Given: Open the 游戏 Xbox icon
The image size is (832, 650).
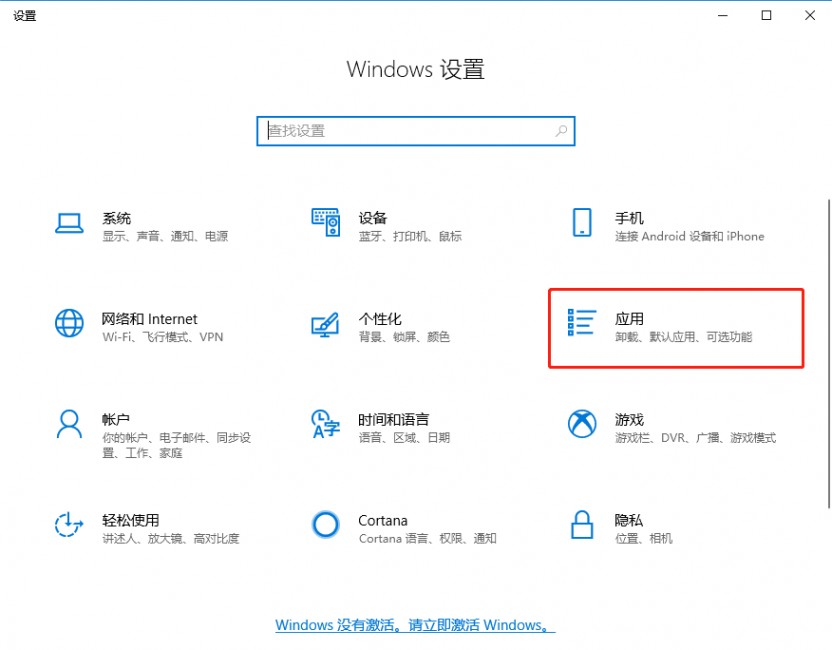Looking at the screenshot, I should pos(582,424).
